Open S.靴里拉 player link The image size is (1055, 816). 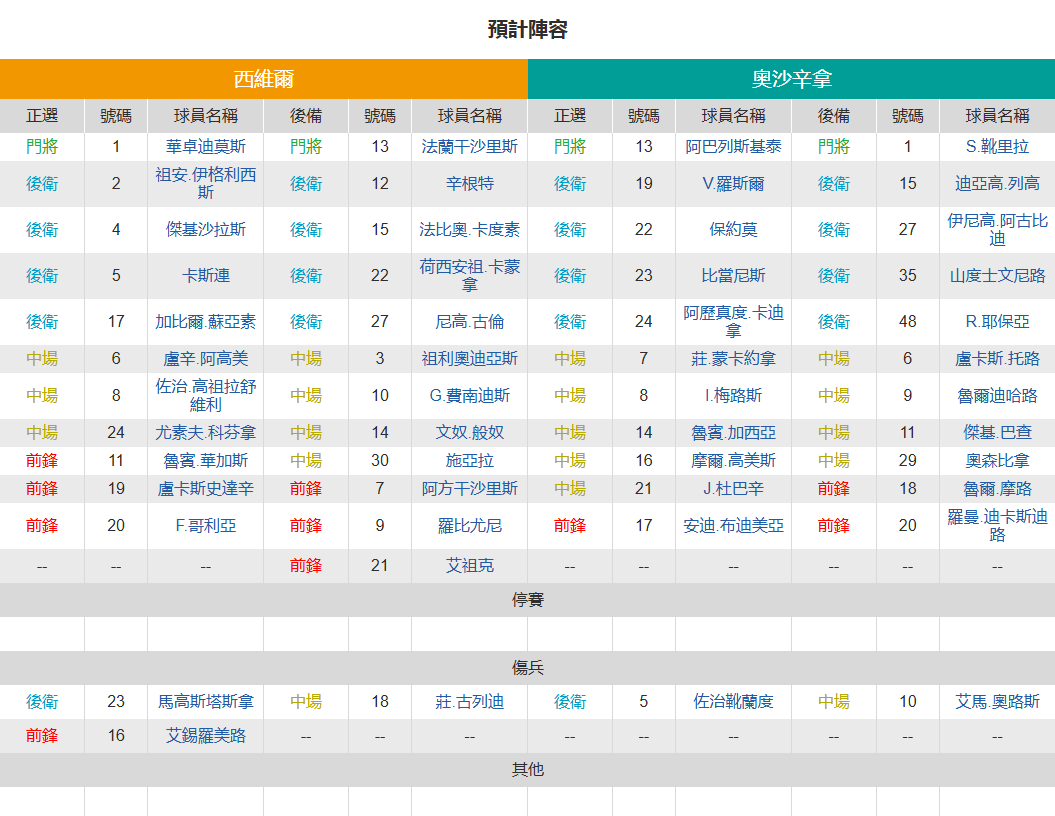(x=997, y=147)
